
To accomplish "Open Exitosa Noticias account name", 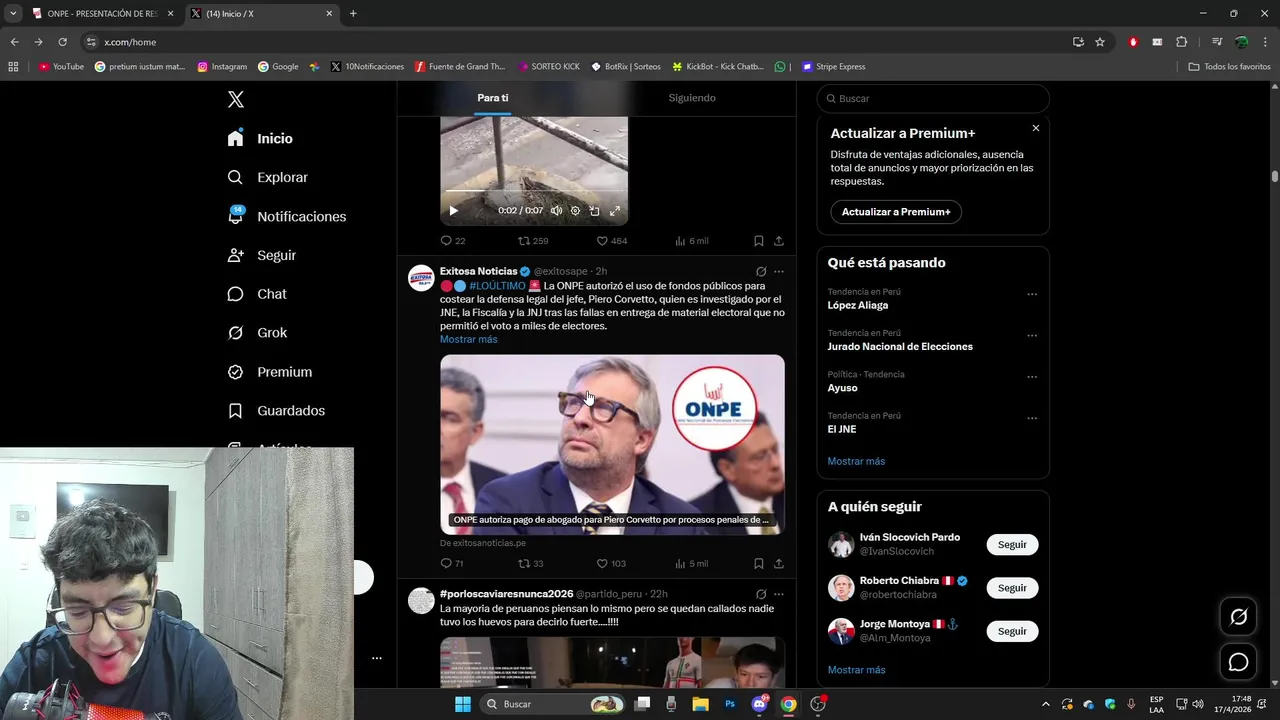I will (478, 271).
